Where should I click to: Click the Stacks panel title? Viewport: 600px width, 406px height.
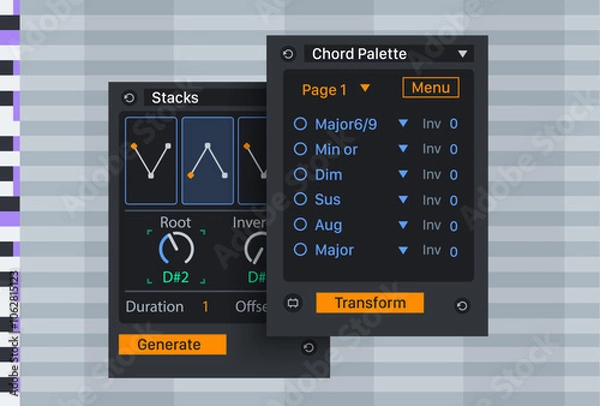175,98
